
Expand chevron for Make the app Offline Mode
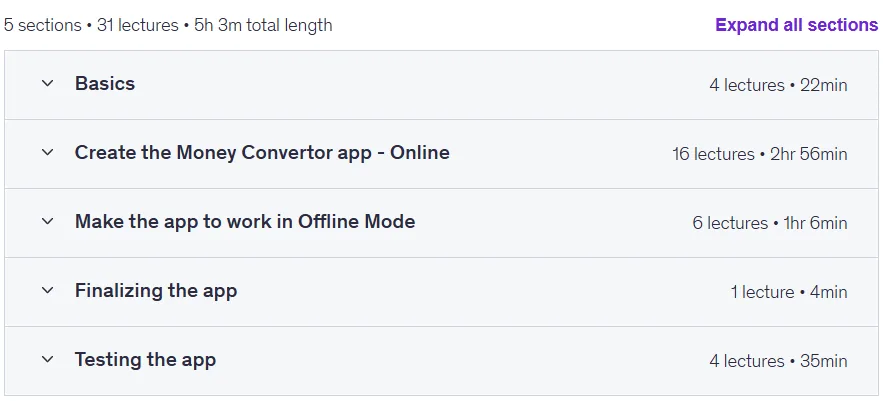click(x=48, y=221)
